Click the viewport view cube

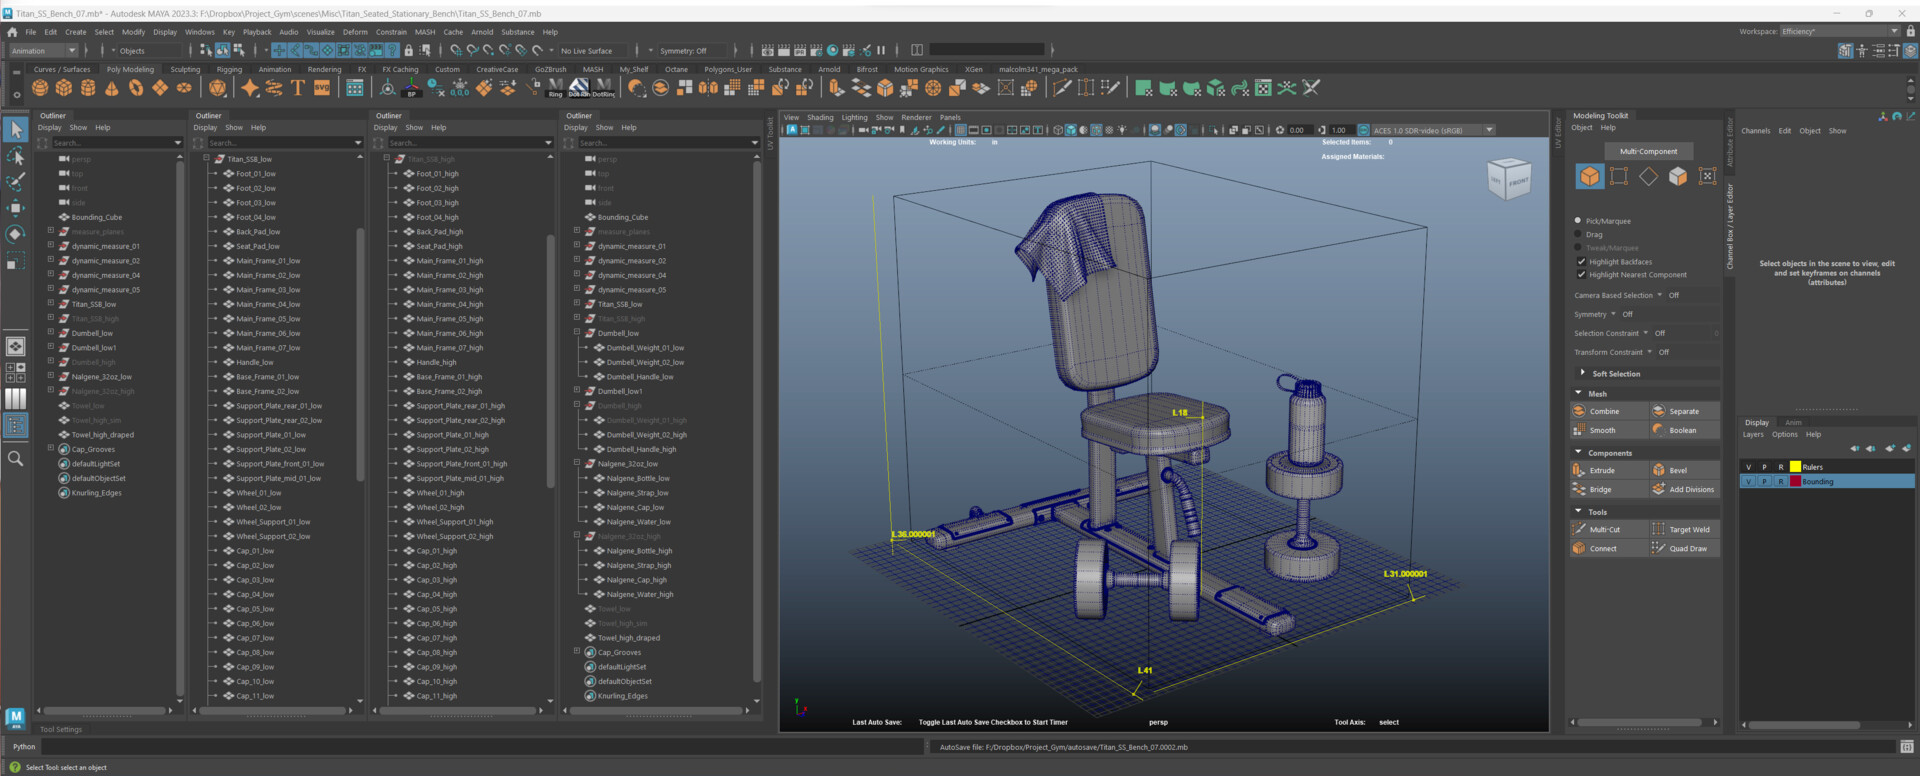[x=1510, y=179]
